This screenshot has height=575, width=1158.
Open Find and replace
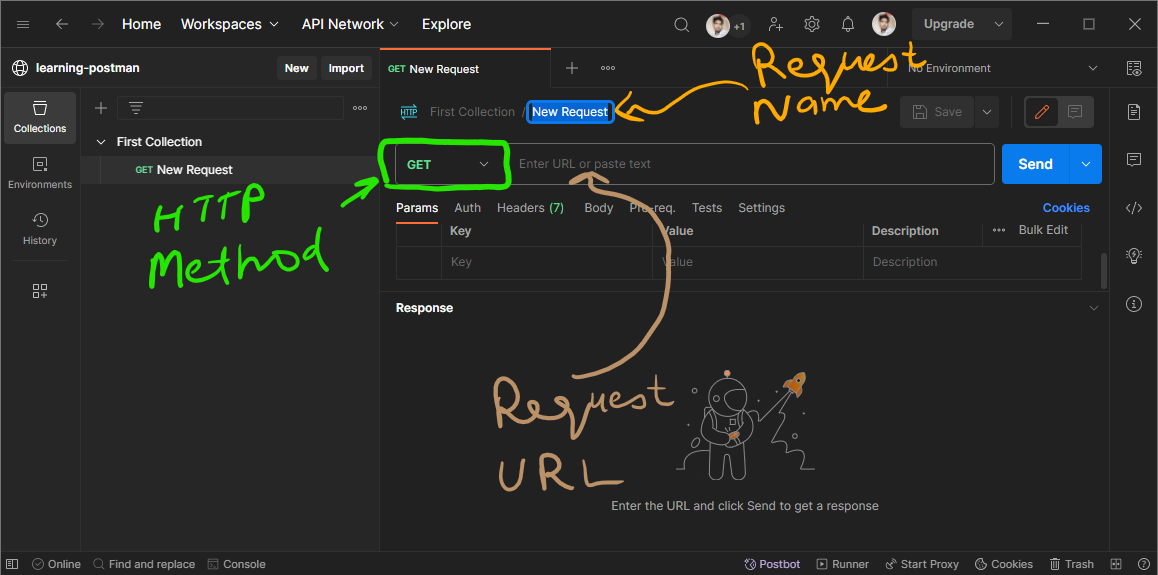pos(144,564)
